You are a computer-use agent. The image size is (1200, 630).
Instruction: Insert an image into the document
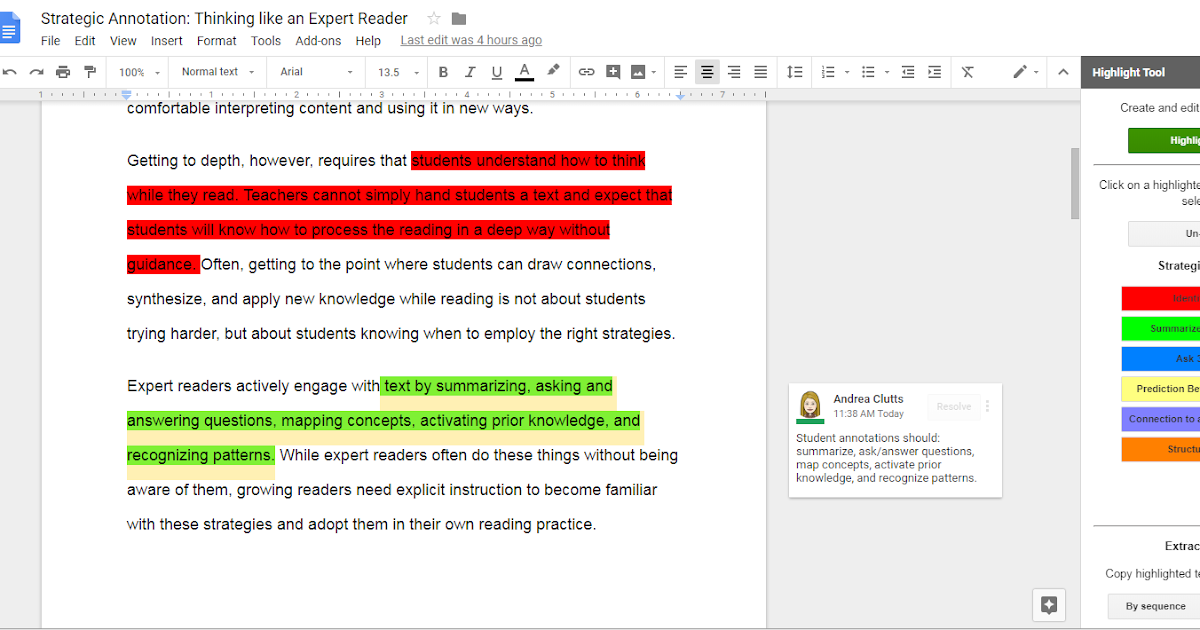point(640,71)
